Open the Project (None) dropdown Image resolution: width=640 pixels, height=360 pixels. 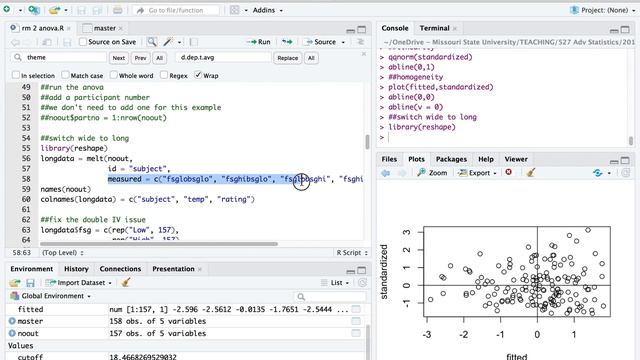coord(603,10)
